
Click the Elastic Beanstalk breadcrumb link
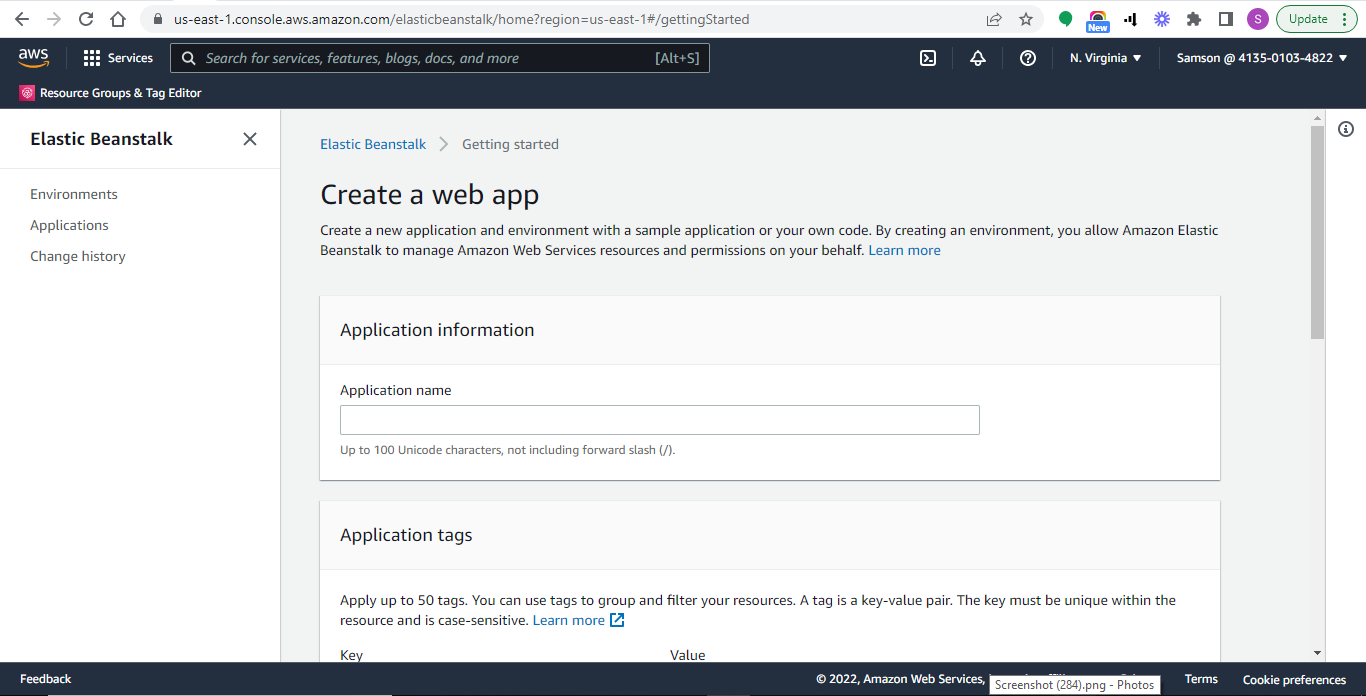(373, 144)
